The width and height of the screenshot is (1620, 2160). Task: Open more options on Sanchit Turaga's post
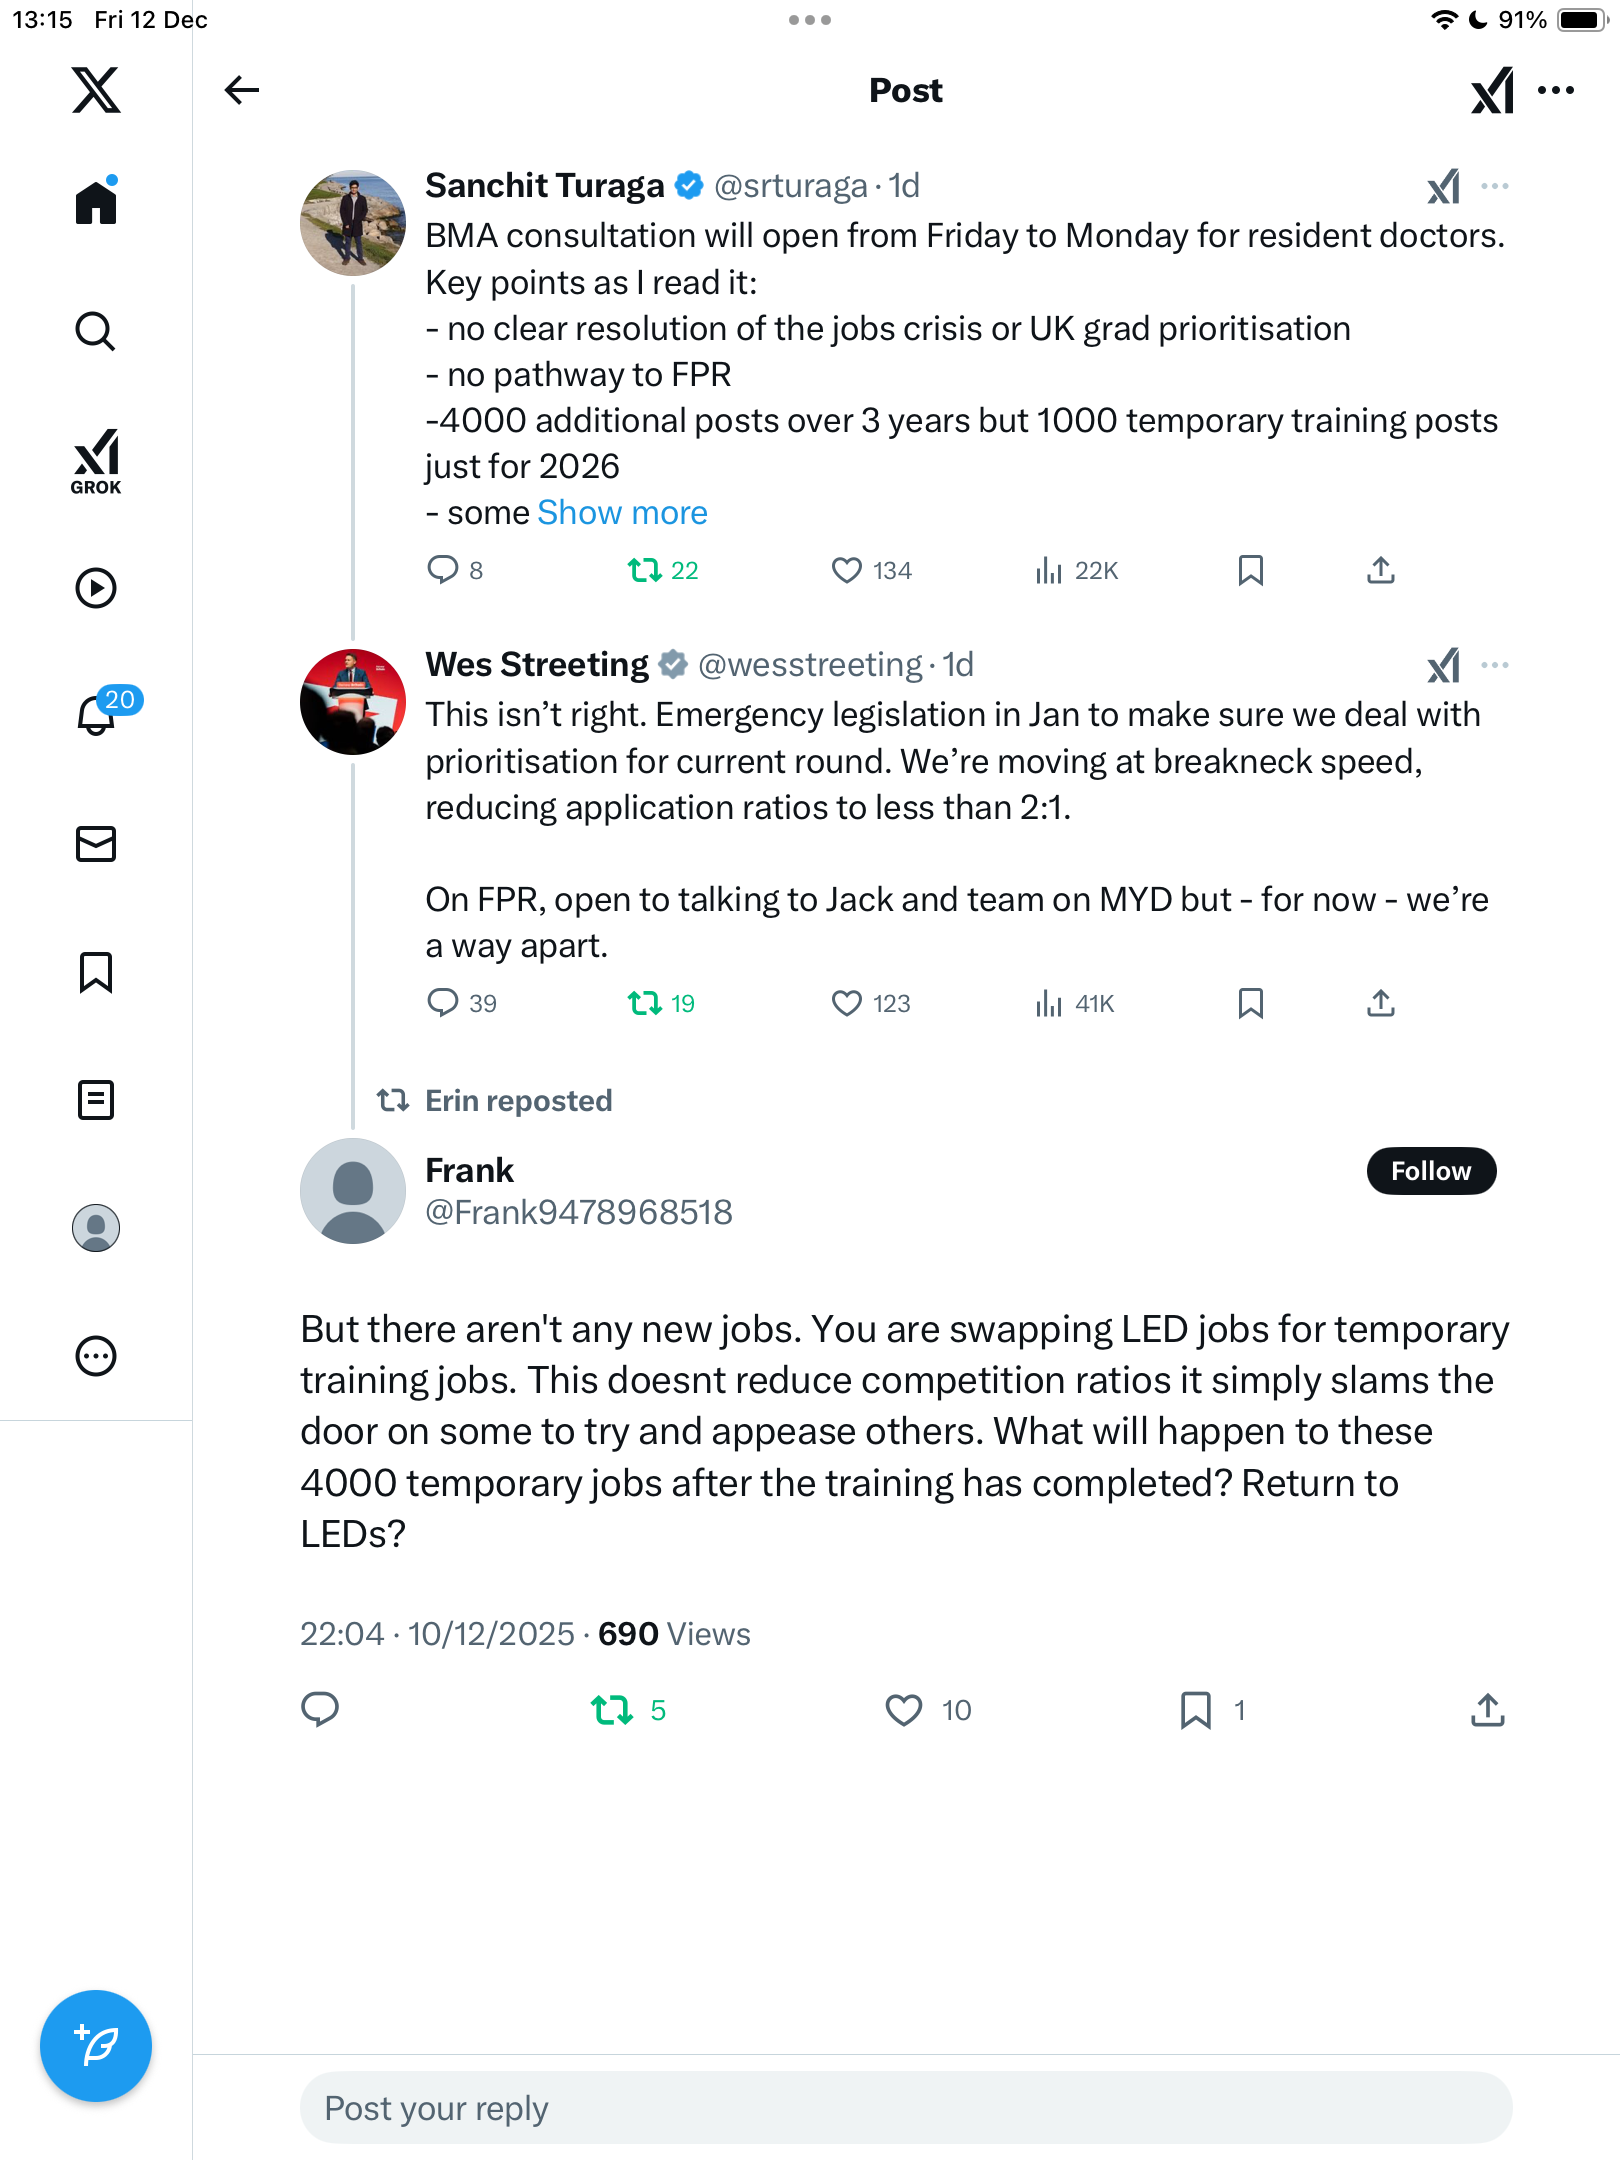coord(1495,186)
